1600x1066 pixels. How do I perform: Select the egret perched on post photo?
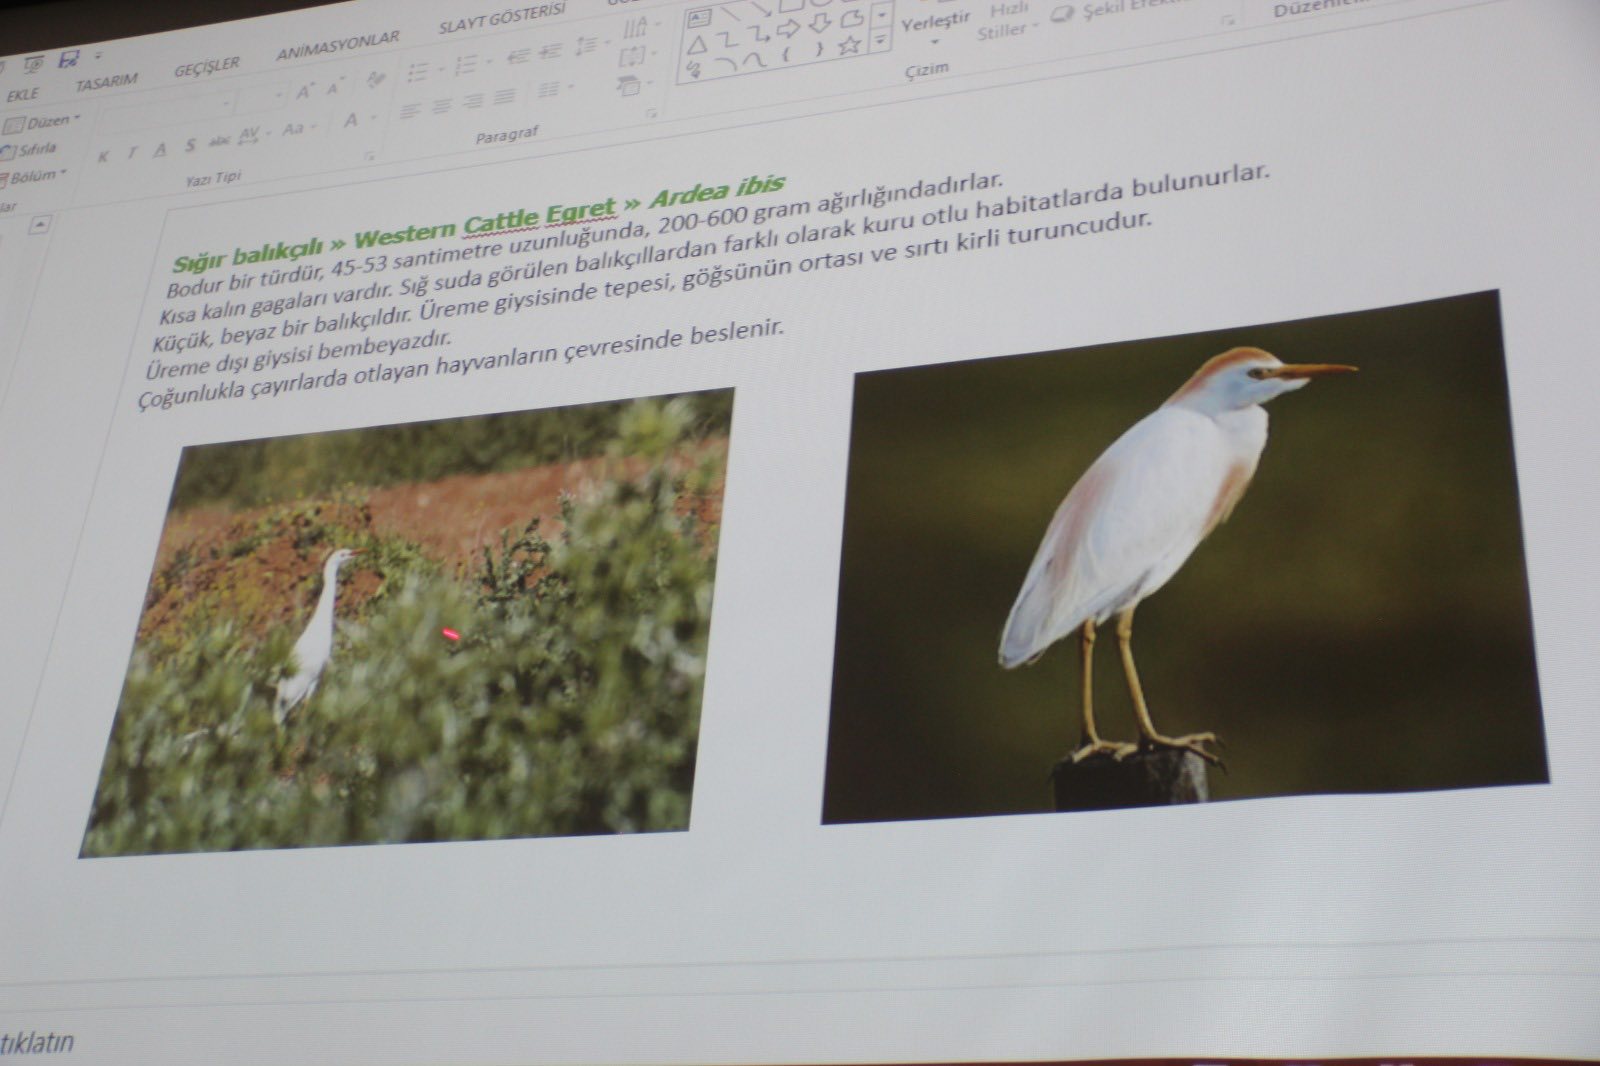coord(1185,559)
